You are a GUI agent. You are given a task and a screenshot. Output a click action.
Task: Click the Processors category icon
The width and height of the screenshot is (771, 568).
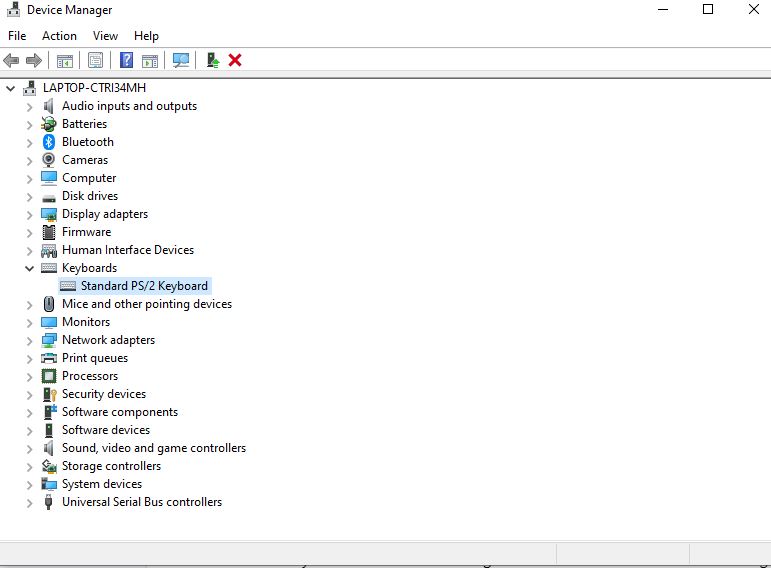point(49,376)
